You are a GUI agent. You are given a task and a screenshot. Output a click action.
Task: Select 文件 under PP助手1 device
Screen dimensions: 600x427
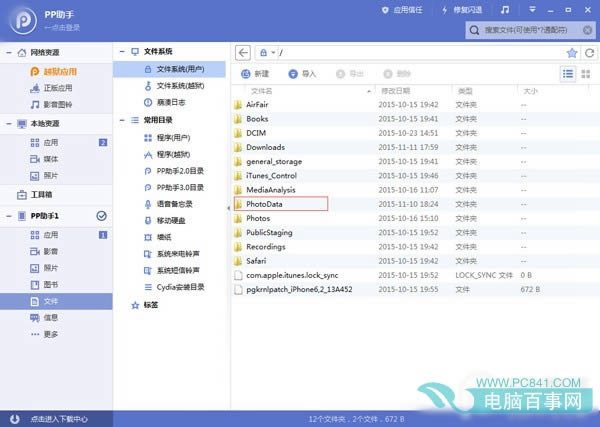[x=56, y=302]
